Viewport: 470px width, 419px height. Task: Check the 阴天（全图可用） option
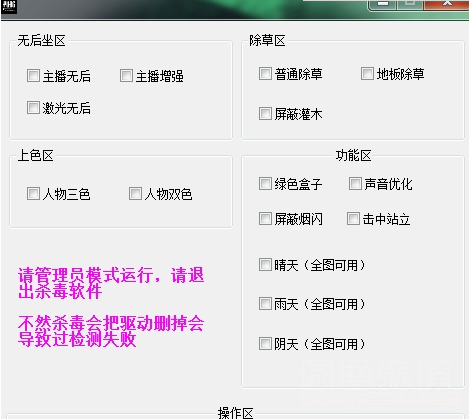click(265, 344)
